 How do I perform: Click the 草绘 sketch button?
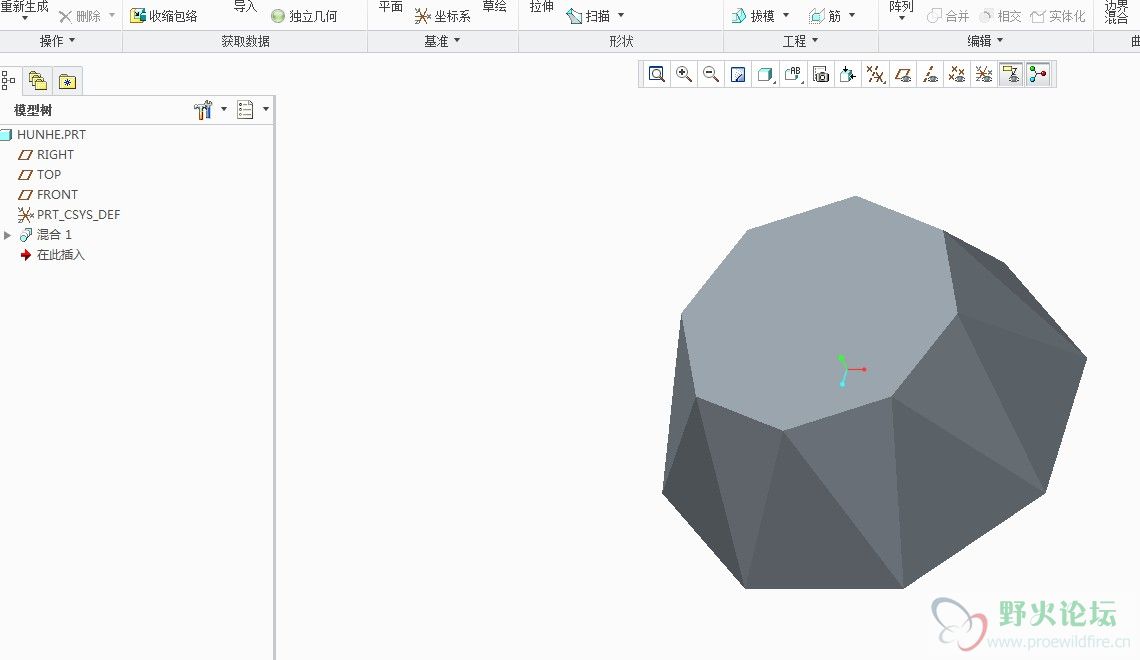pos(494,7)
